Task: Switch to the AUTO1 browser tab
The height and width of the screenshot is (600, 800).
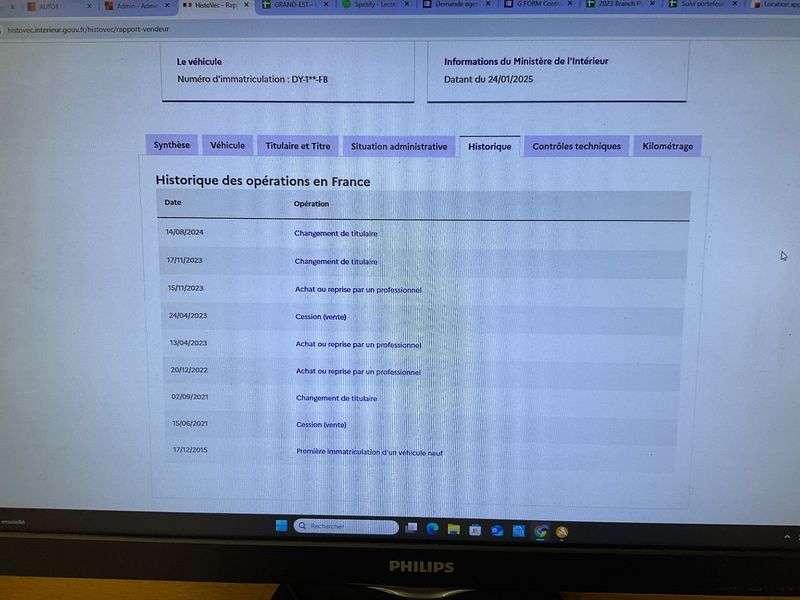Action: (49, 6)
